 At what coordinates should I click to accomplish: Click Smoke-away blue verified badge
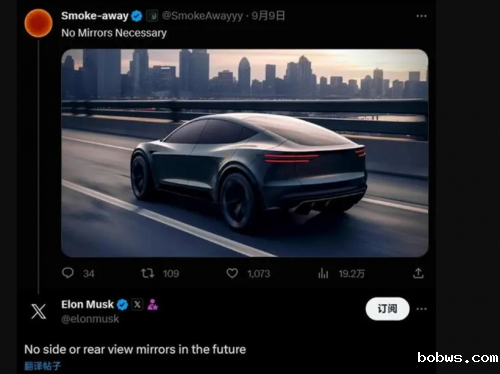click(137, 16)
